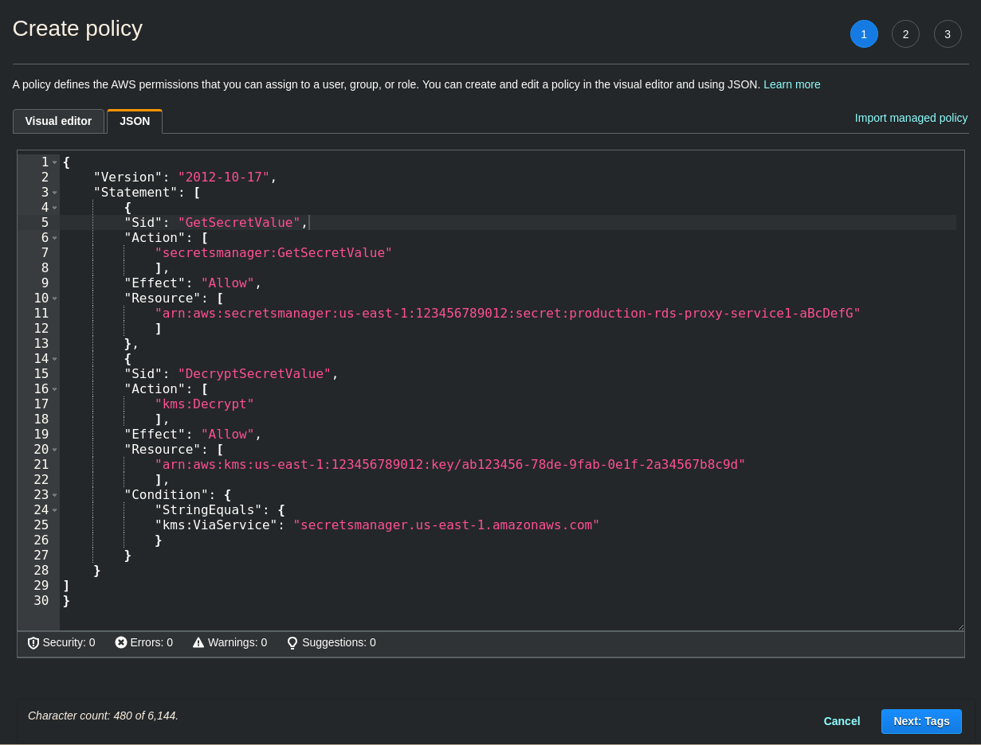This screenshot has height=745, width=981.
Task: Collapse the Condition block on line 23
Action: coord(53,494)
